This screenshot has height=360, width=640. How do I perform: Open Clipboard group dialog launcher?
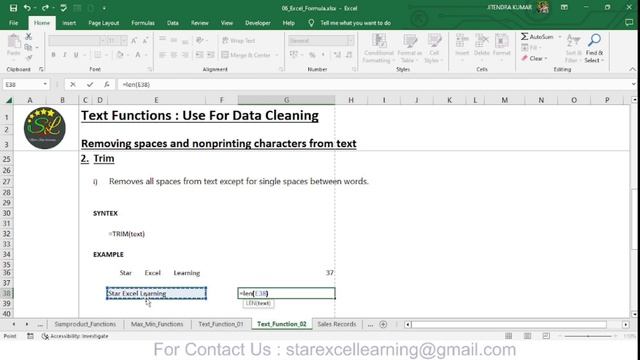point(41,69)
